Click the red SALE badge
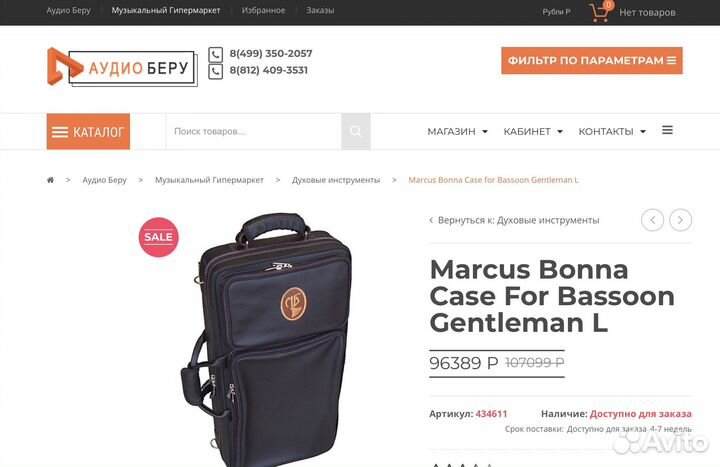720x467 pixels. tap(158, 237)
